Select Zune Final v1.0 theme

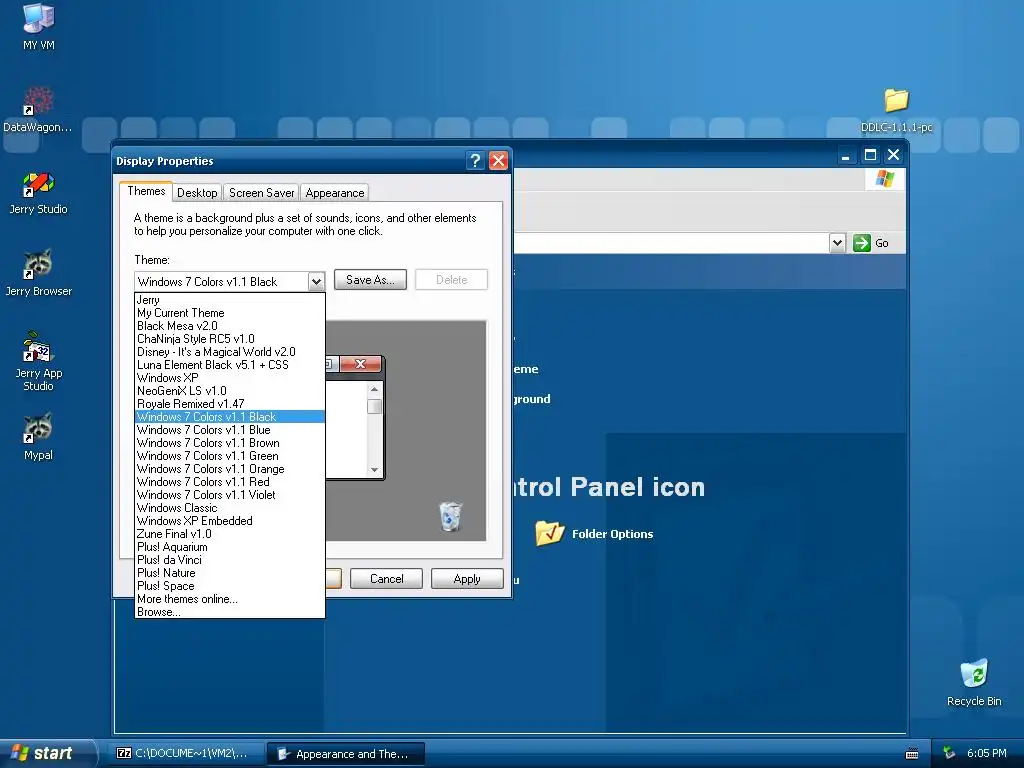click(230, 534)
